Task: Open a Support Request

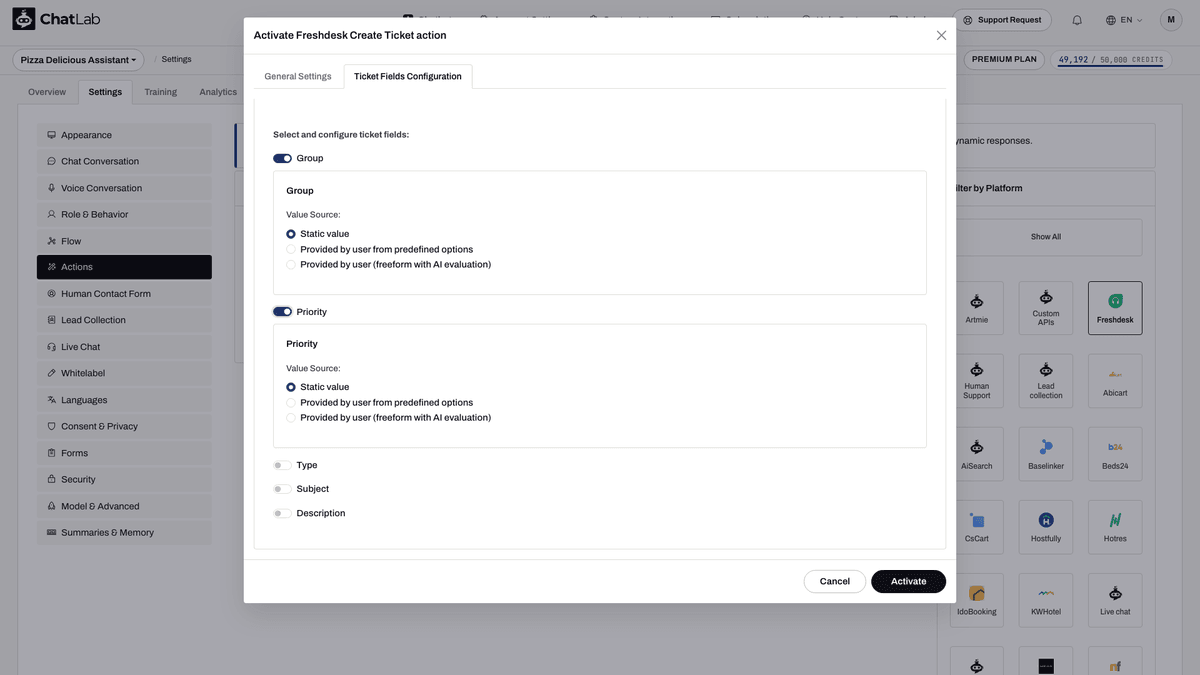Action: [x=1001, y=20]
